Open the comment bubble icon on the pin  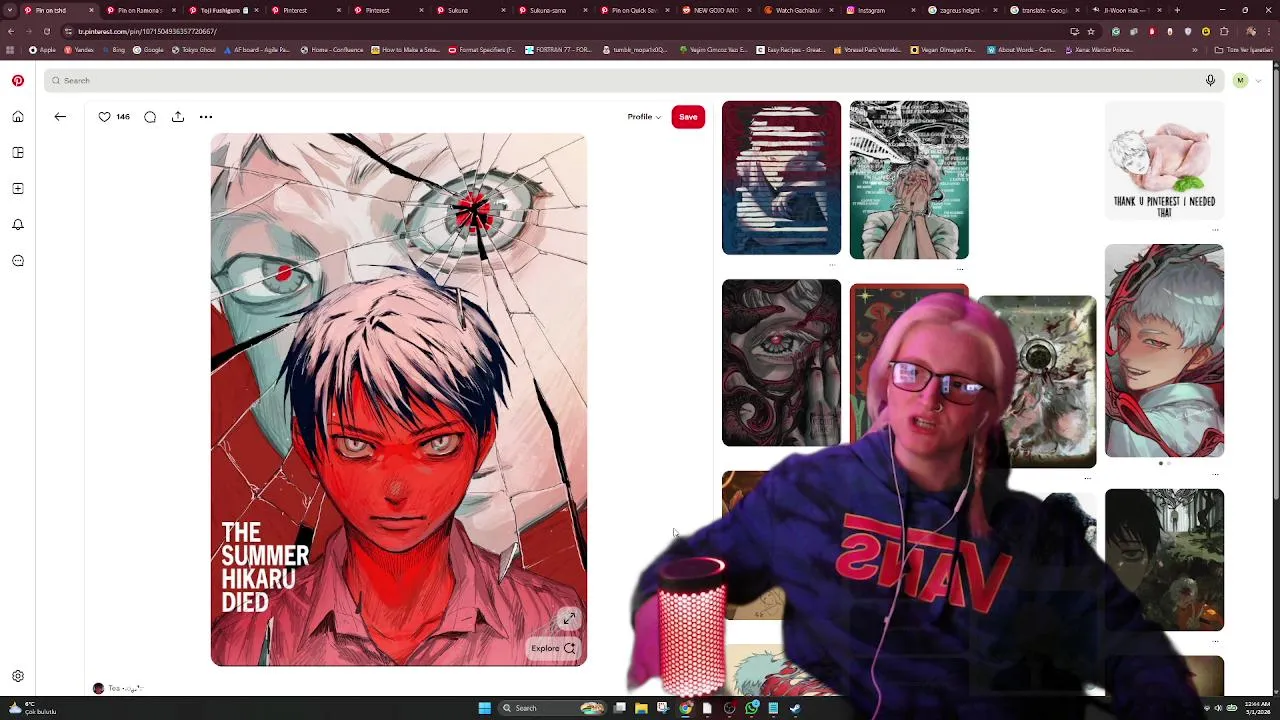point(150,117)
